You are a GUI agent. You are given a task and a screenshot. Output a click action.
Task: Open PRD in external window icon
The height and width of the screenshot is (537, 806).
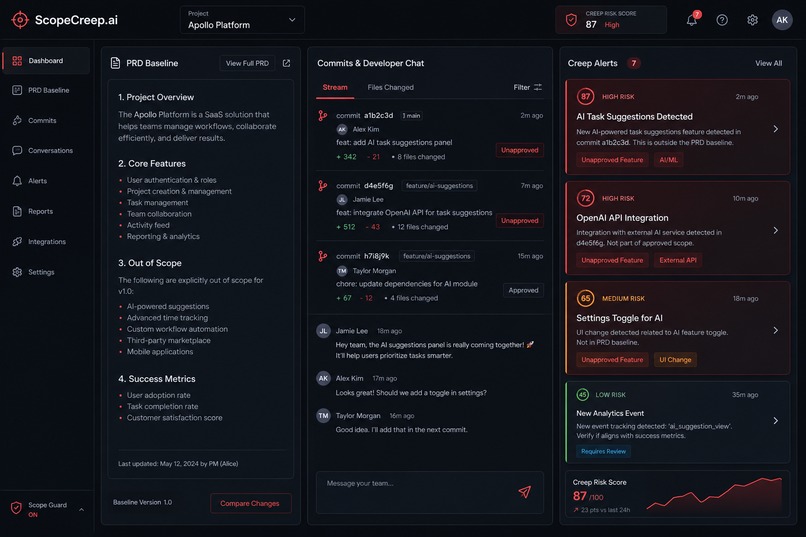coord(286,63)
